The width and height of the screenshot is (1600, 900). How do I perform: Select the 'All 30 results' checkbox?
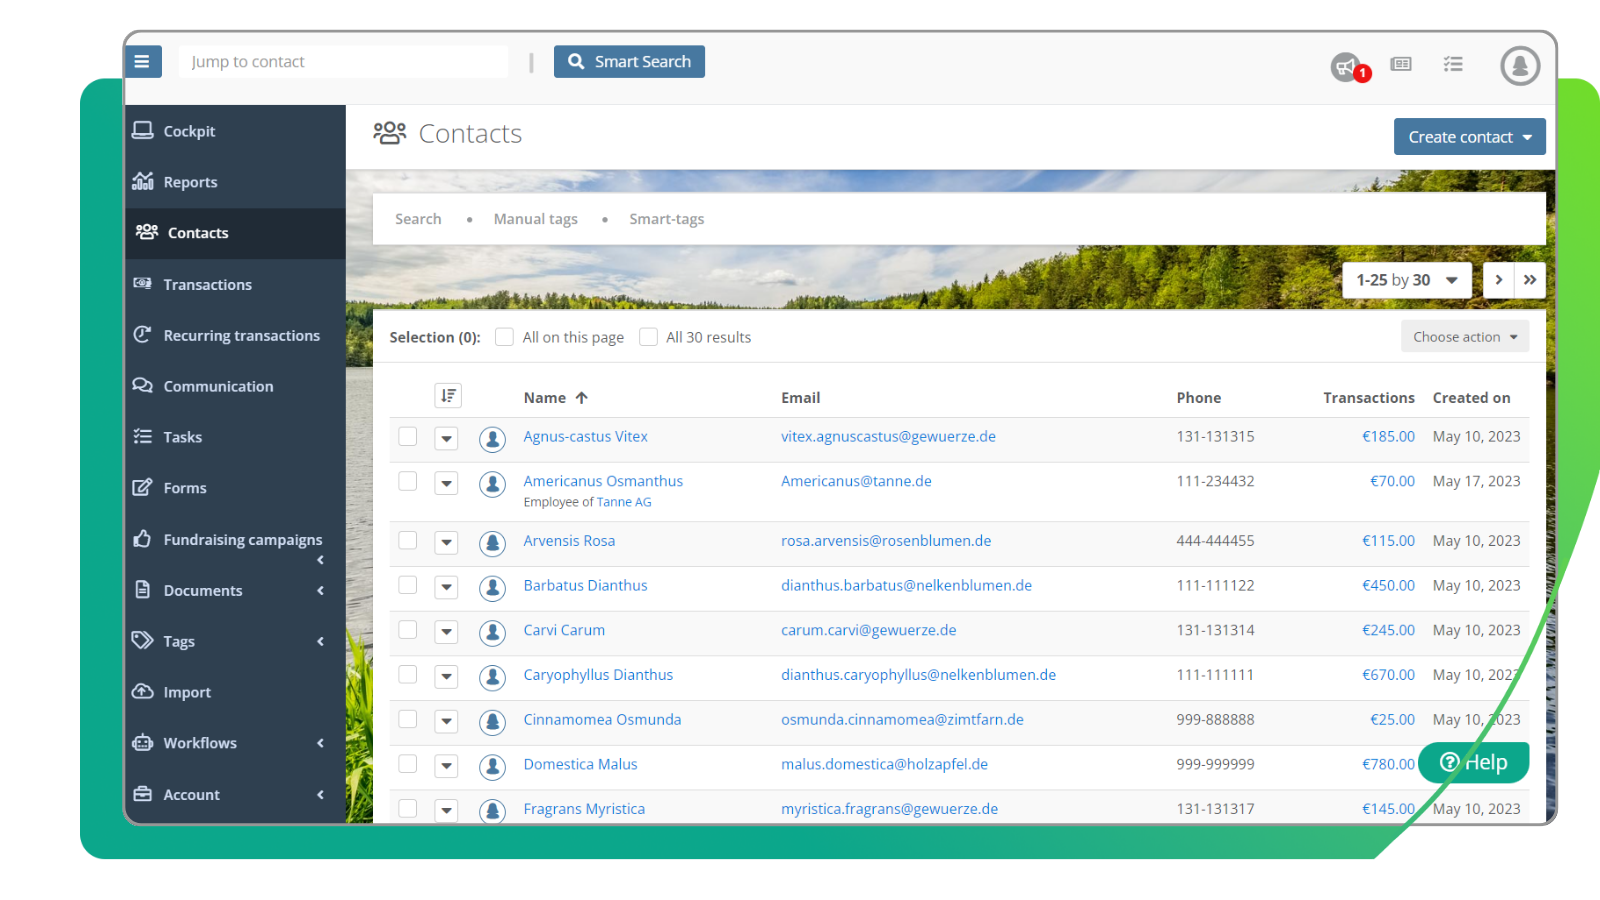[648, 337]
